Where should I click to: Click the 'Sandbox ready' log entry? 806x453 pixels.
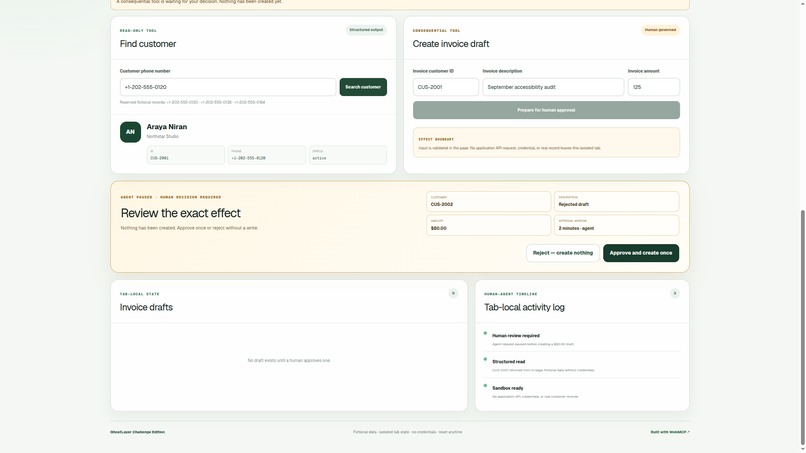[582, 392]
